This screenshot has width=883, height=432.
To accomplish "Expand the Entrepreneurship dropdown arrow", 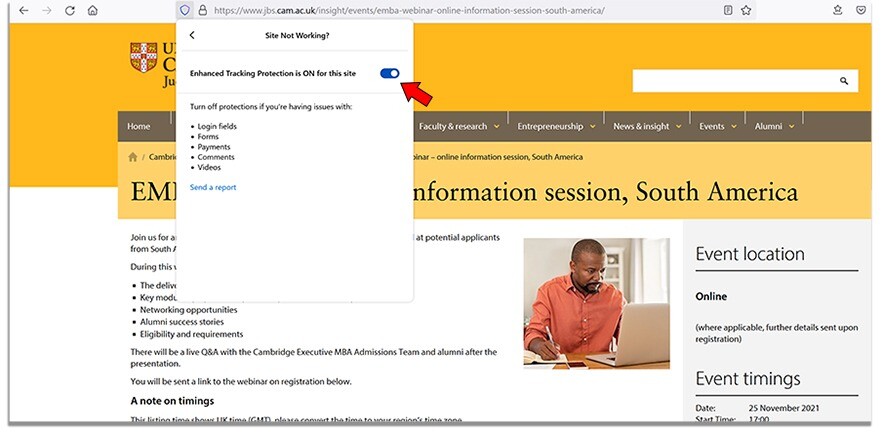I will click(x=592, y=127).
